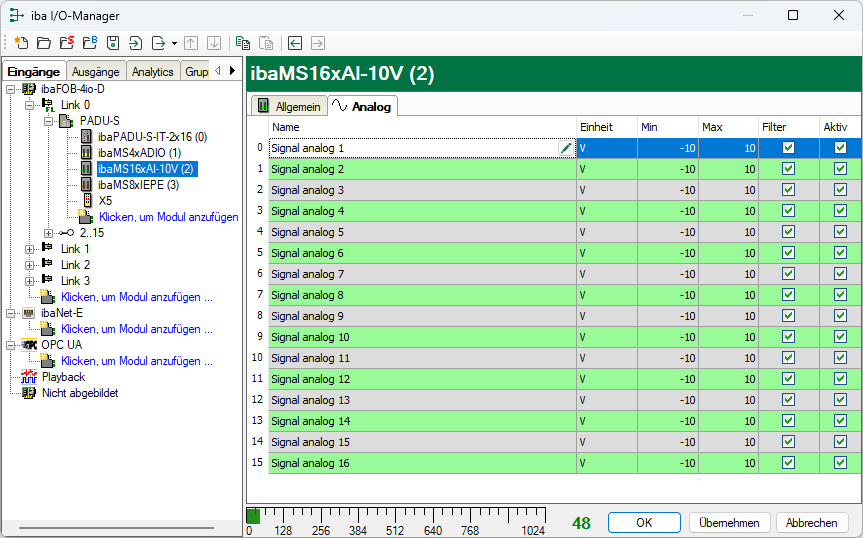Click the import toolbar icon
The image size is (863, 538).
(x=135, y=43)
